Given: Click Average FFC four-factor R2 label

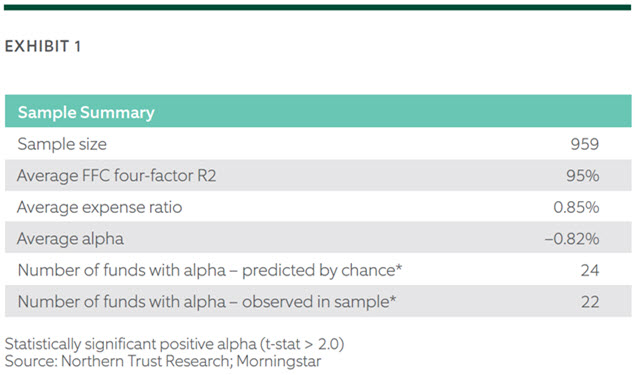Looking at the screenshot, I should pyautogui.click(x=116, y=175).
